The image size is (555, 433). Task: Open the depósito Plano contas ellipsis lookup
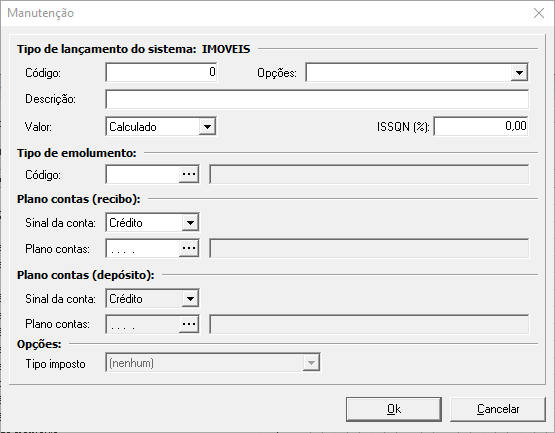pyautogui.click(x=189, y=324)
